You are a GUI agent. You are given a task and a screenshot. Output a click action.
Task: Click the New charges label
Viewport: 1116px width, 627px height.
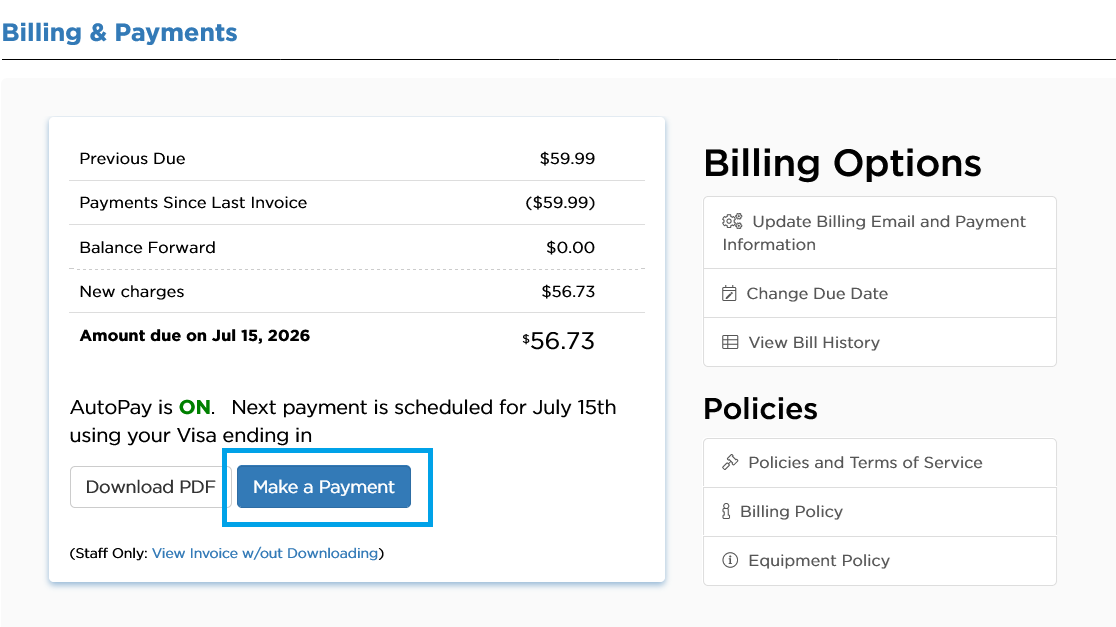pyautogui.click(x=132, y=292)
